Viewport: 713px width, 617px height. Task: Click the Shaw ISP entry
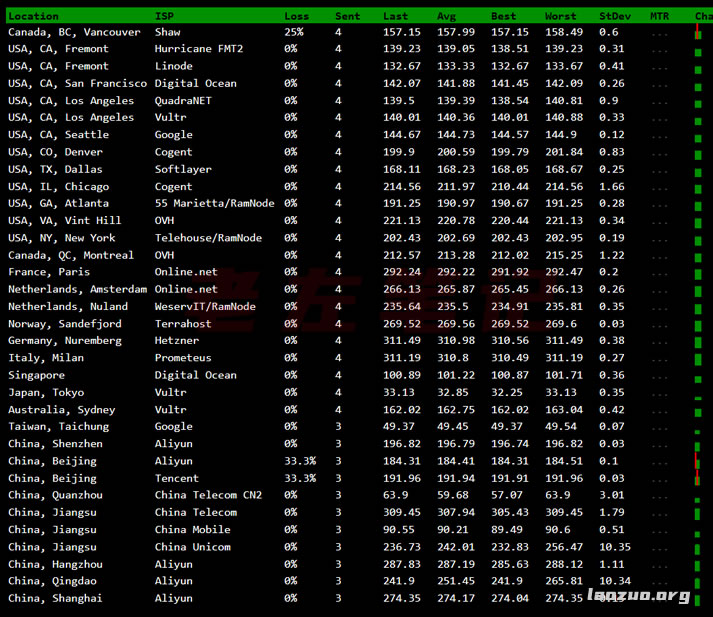point(167,32)
